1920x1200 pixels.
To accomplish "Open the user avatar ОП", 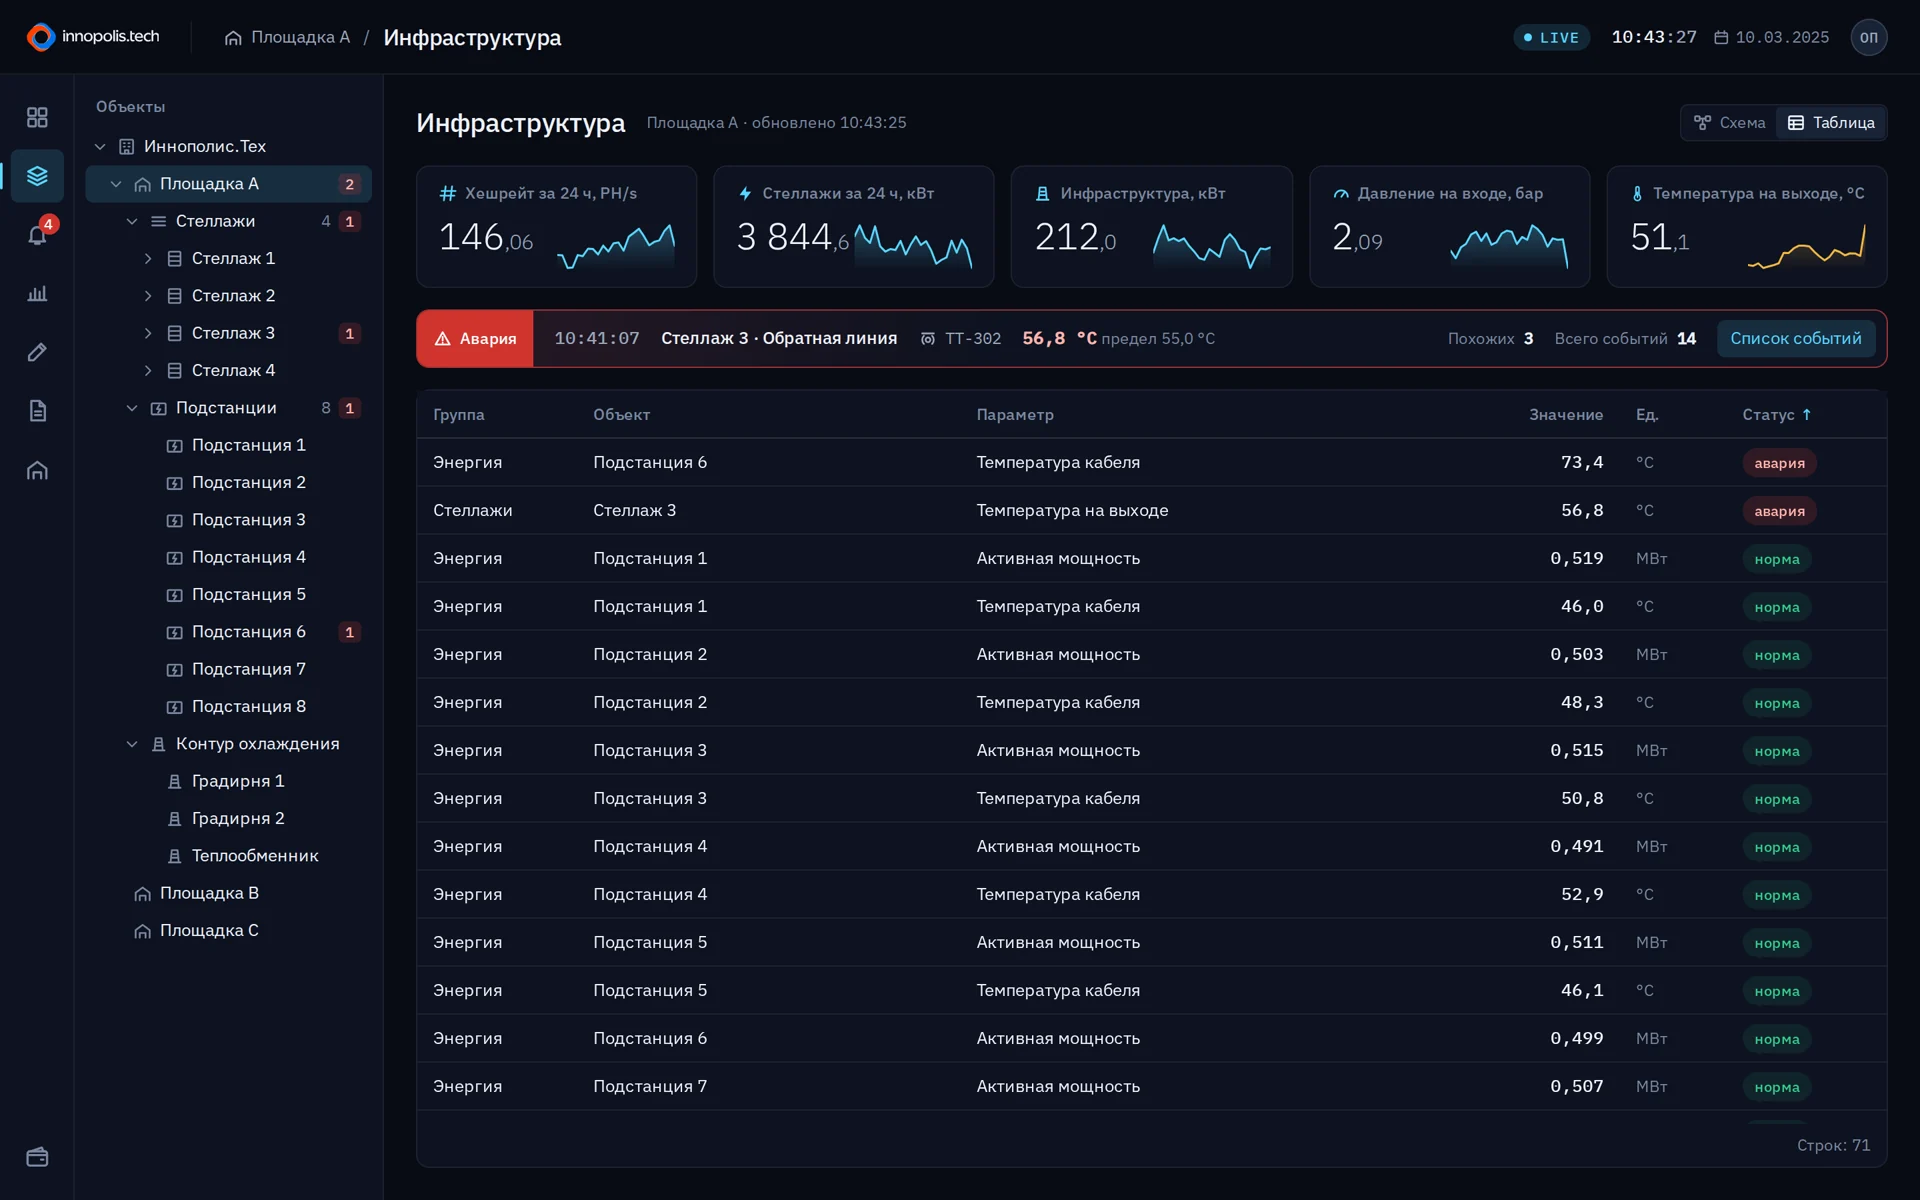I will tap(1868, 37).
